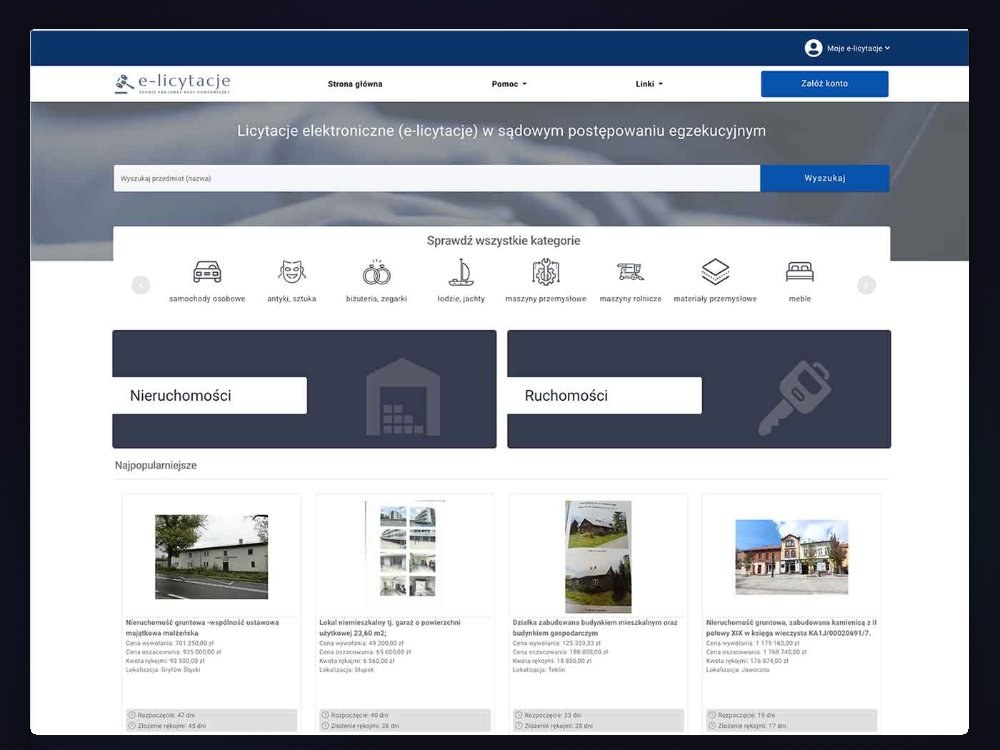The height and width of the screenshot is (750, 1000).
Task: Open listing Nieruchomość gruntowa wspólność ustawowa
Action: (x=202, y=628)
